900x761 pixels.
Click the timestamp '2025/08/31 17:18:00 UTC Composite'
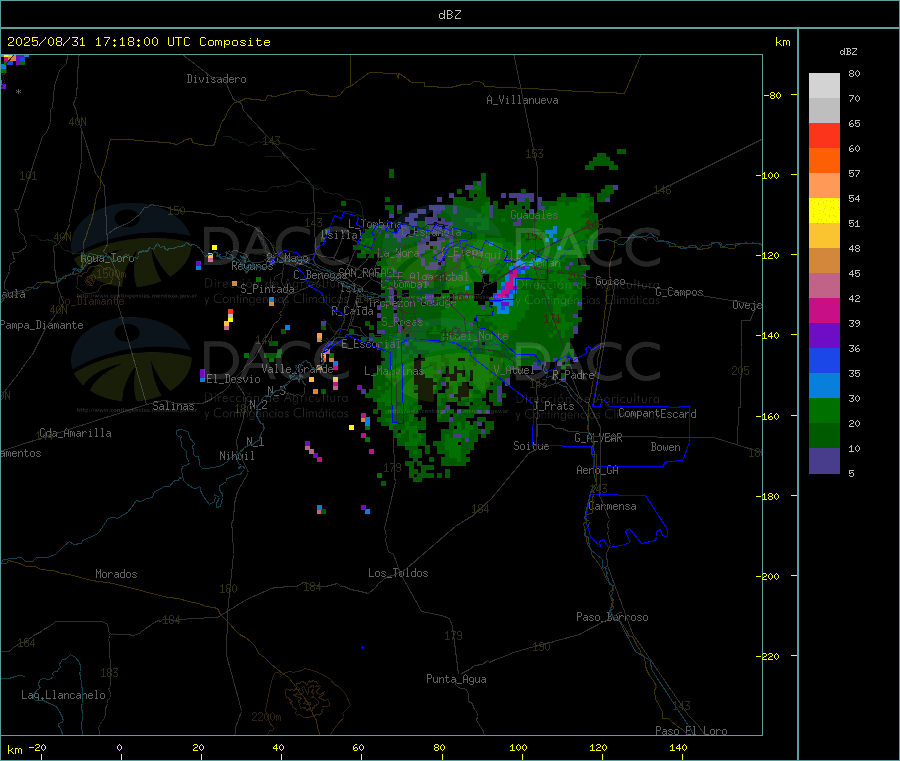point(138,42)
